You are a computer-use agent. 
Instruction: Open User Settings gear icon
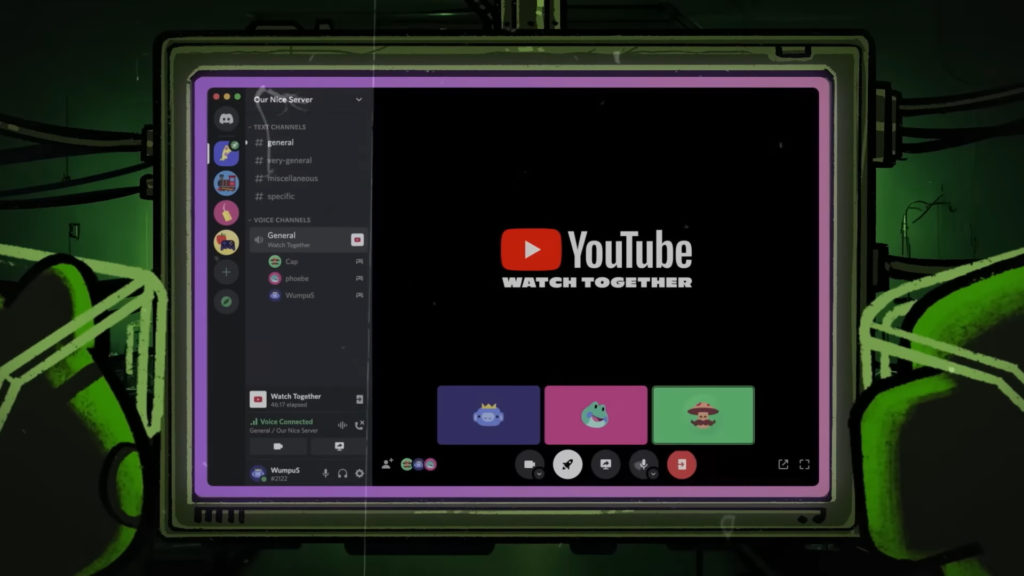click(x=359, y=473)
